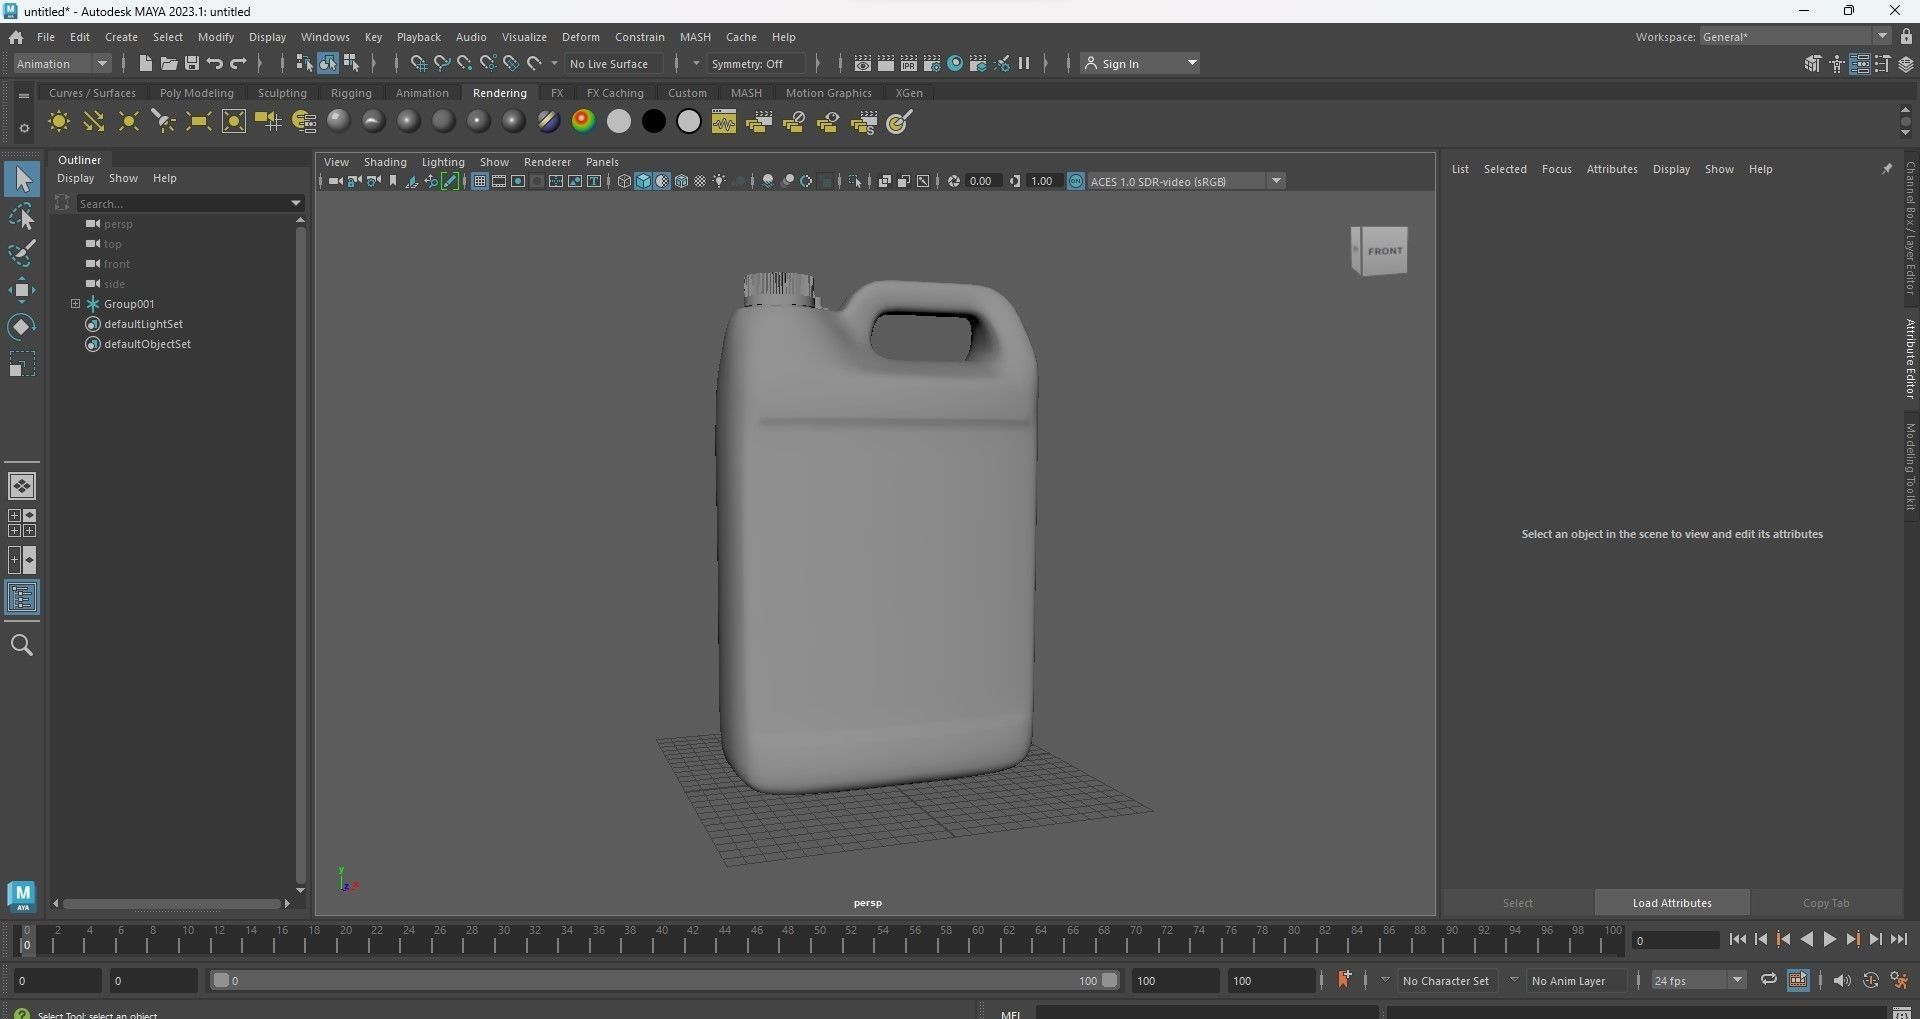1920x1019 pixels.
Task: Open the viewport Shading menu
Action: pos(385,162)
